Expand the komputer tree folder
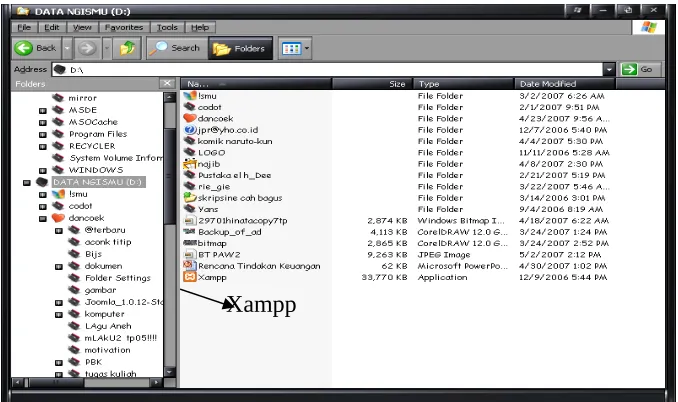 point(59,315)
